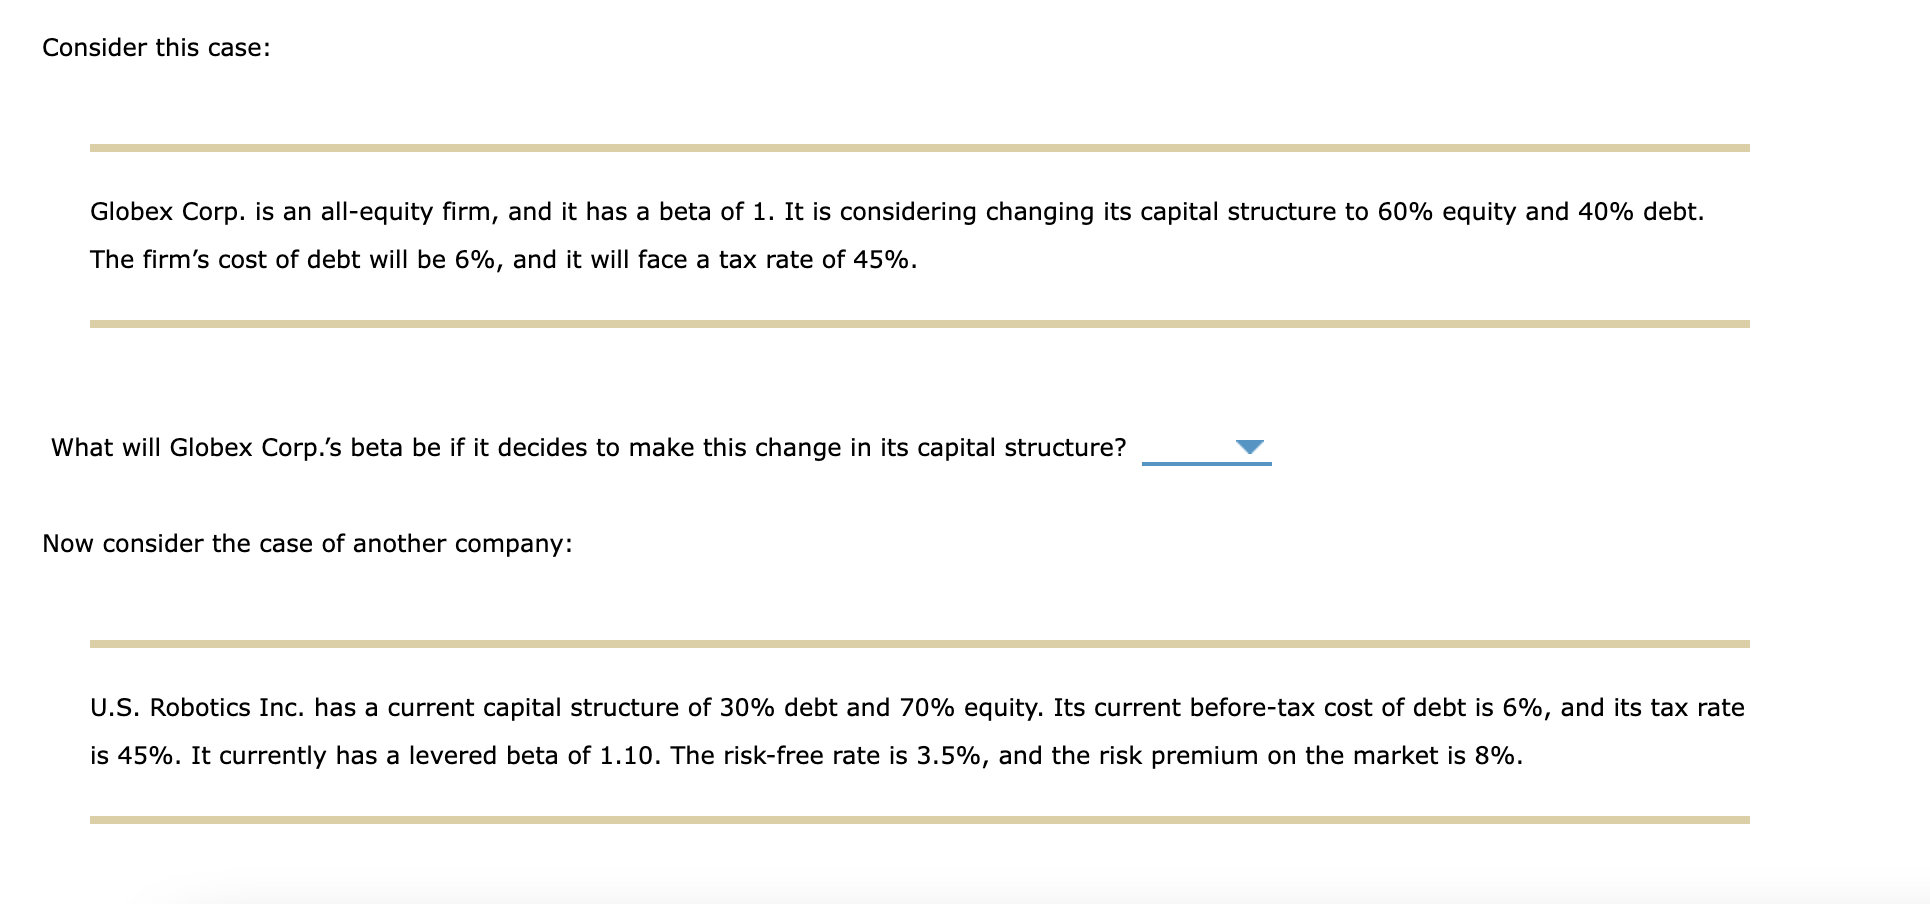Viewport: 1930px width, 904px height.
Task: Click the tan bar above the U.S. Robotics paragraph
Action: tap(920, 643)
